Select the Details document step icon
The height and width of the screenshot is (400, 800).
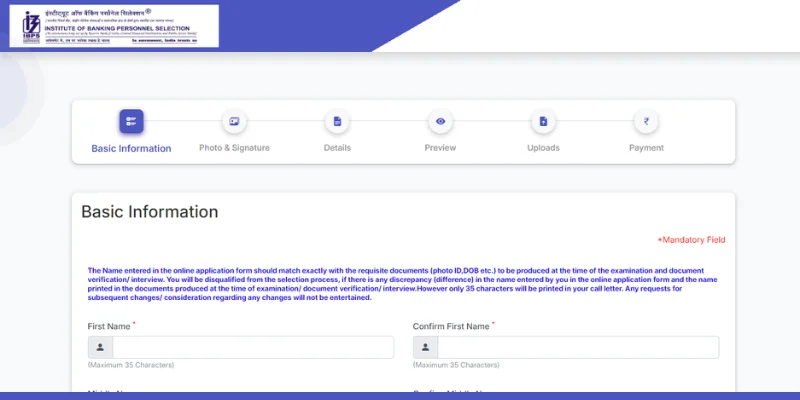337,121
